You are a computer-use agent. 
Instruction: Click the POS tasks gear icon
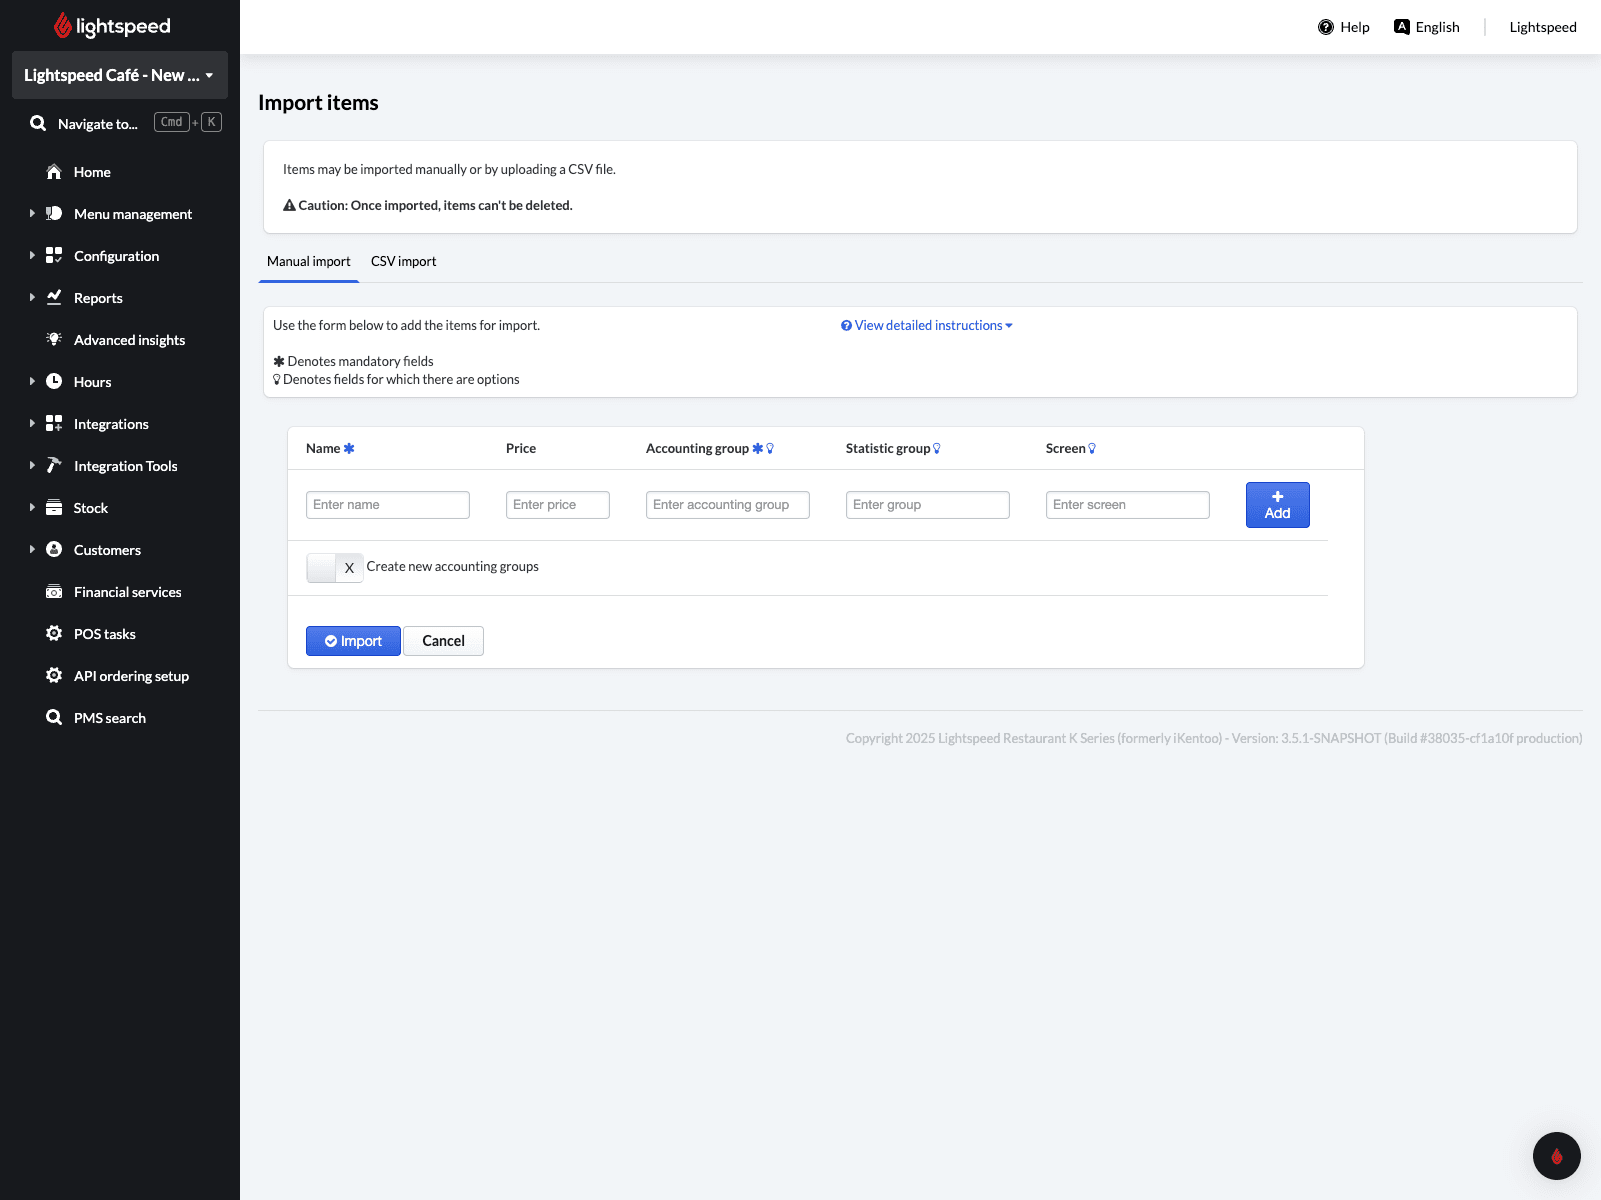54,634
